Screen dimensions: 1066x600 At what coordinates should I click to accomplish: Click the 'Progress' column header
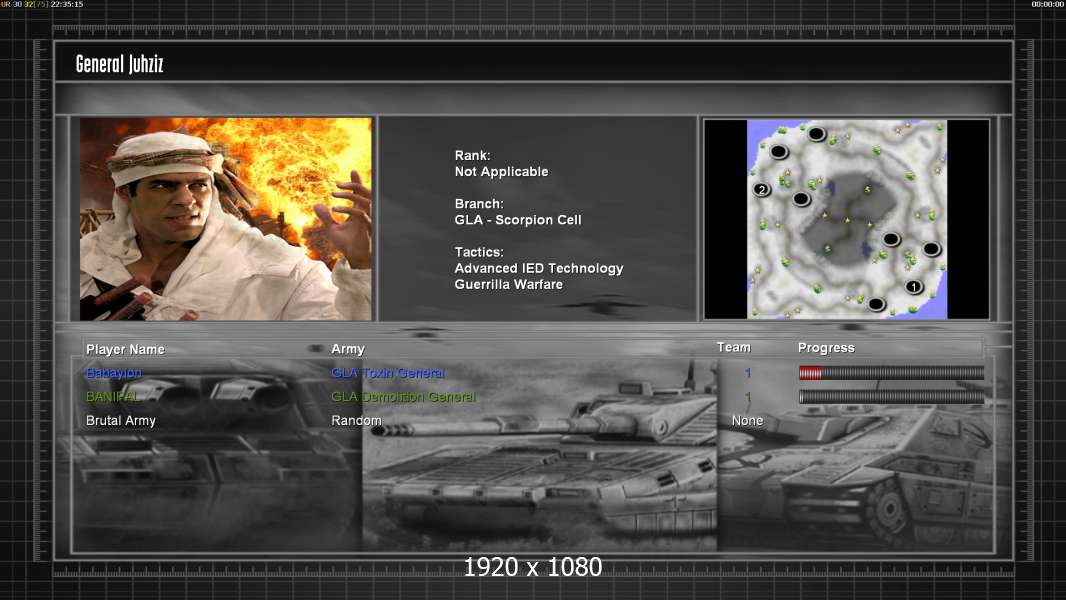[x=826, y=348]
